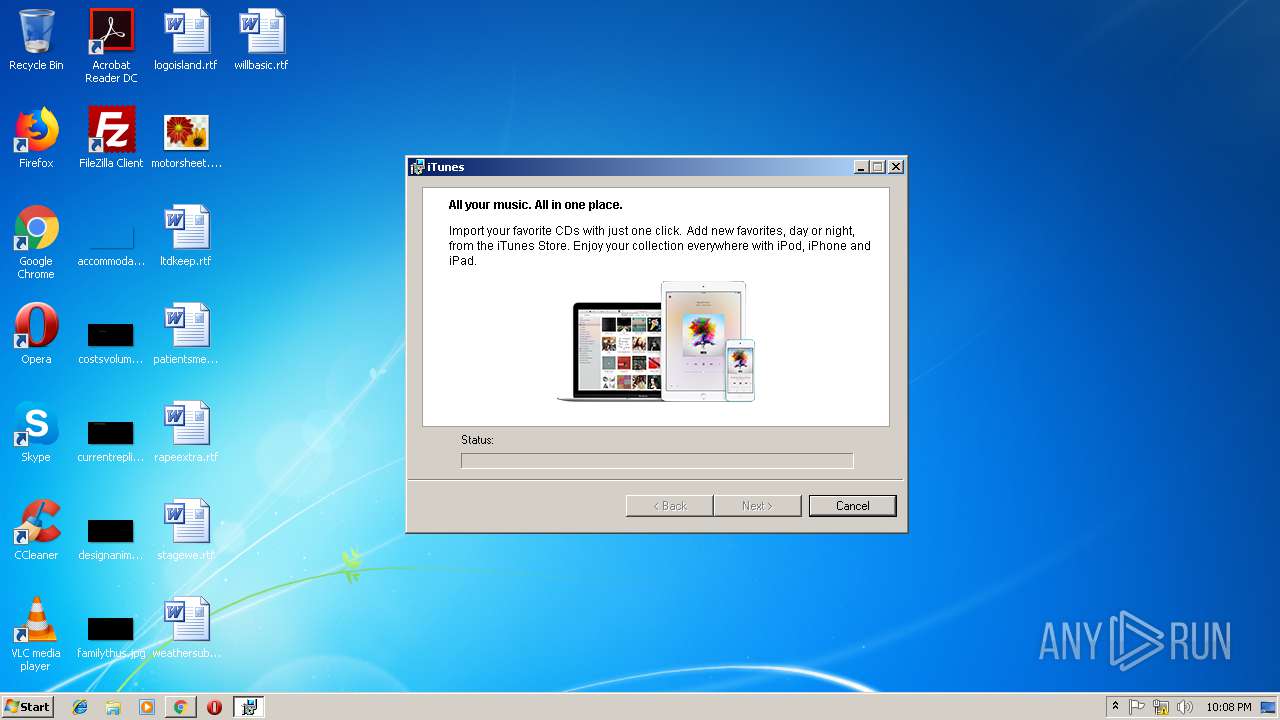Click the Show desktop button

click(1268, 707)
